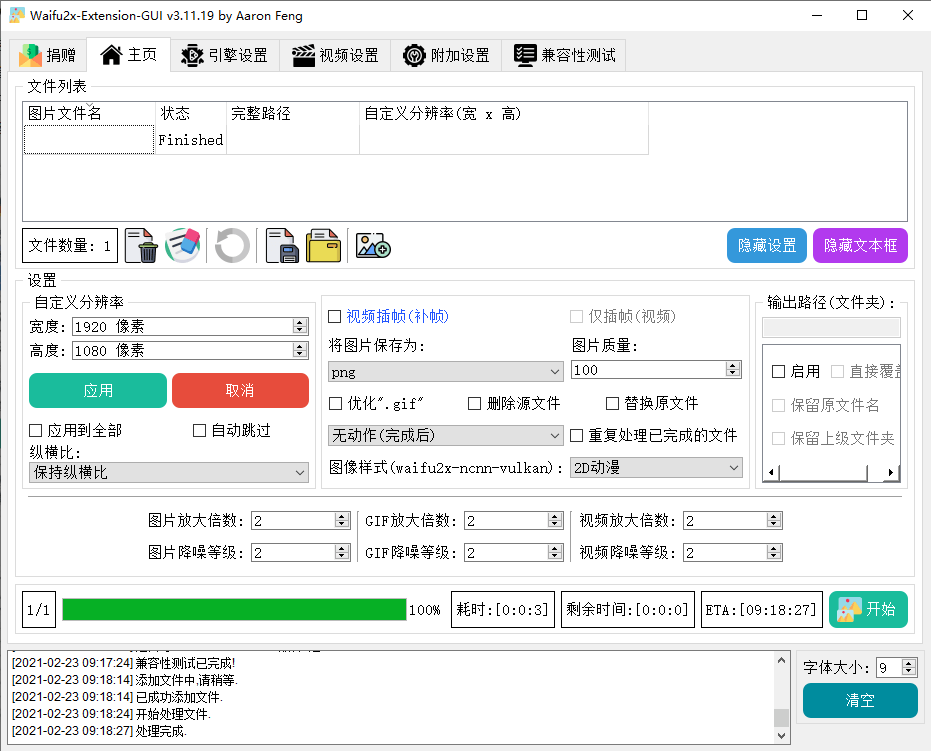
Task: Click the eraser clear list icon
Action: 183,245
